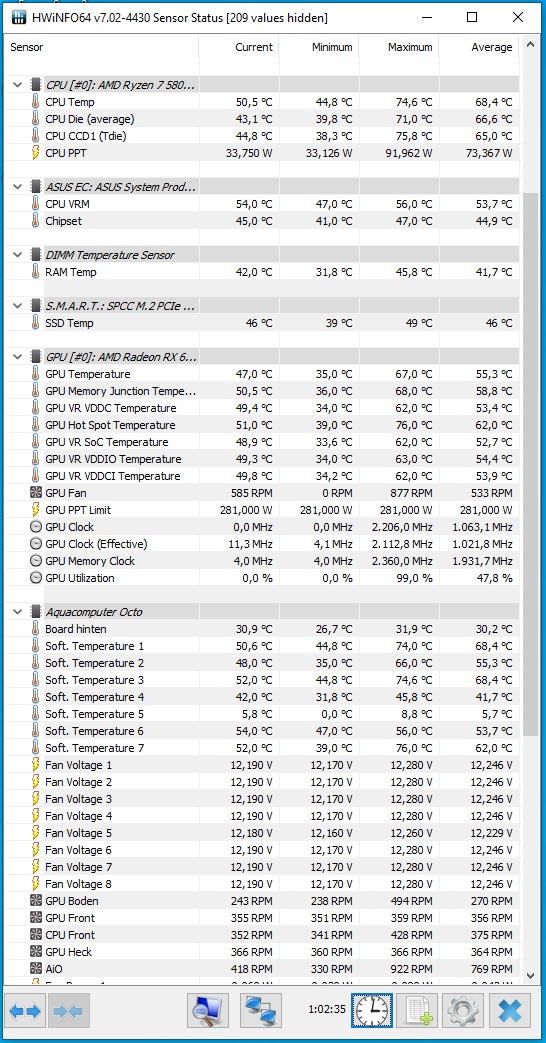Image resolution: width=546 pixels, height=1043 pixels.
Task: Select the GPU Temperature row
Action: tap(261, 374)
